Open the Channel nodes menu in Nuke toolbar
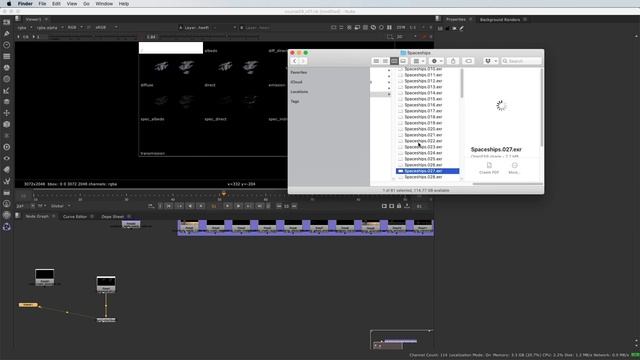 7,56
